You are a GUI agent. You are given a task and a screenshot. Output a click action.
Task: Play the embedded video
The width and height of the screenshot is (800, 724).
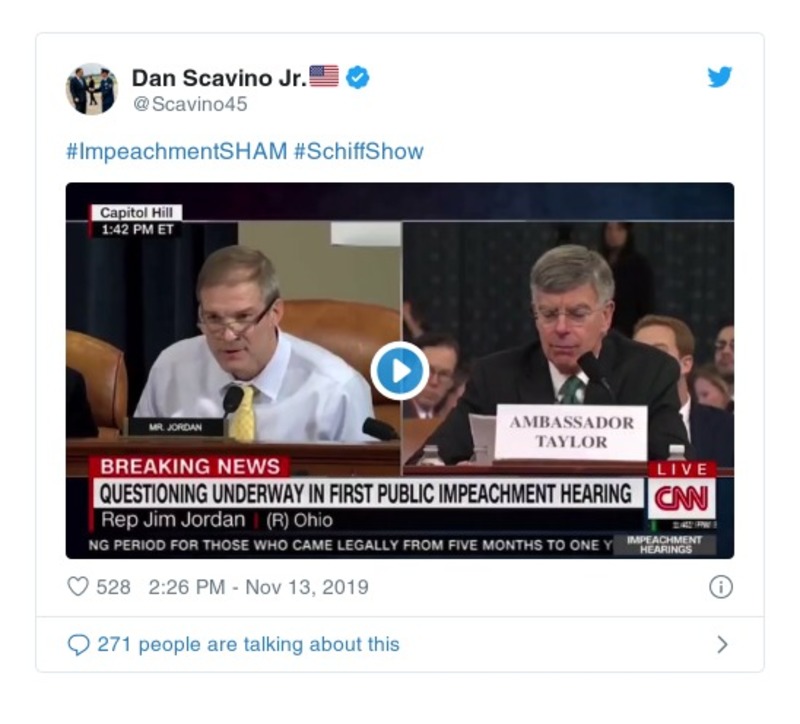tap(400, 371)
